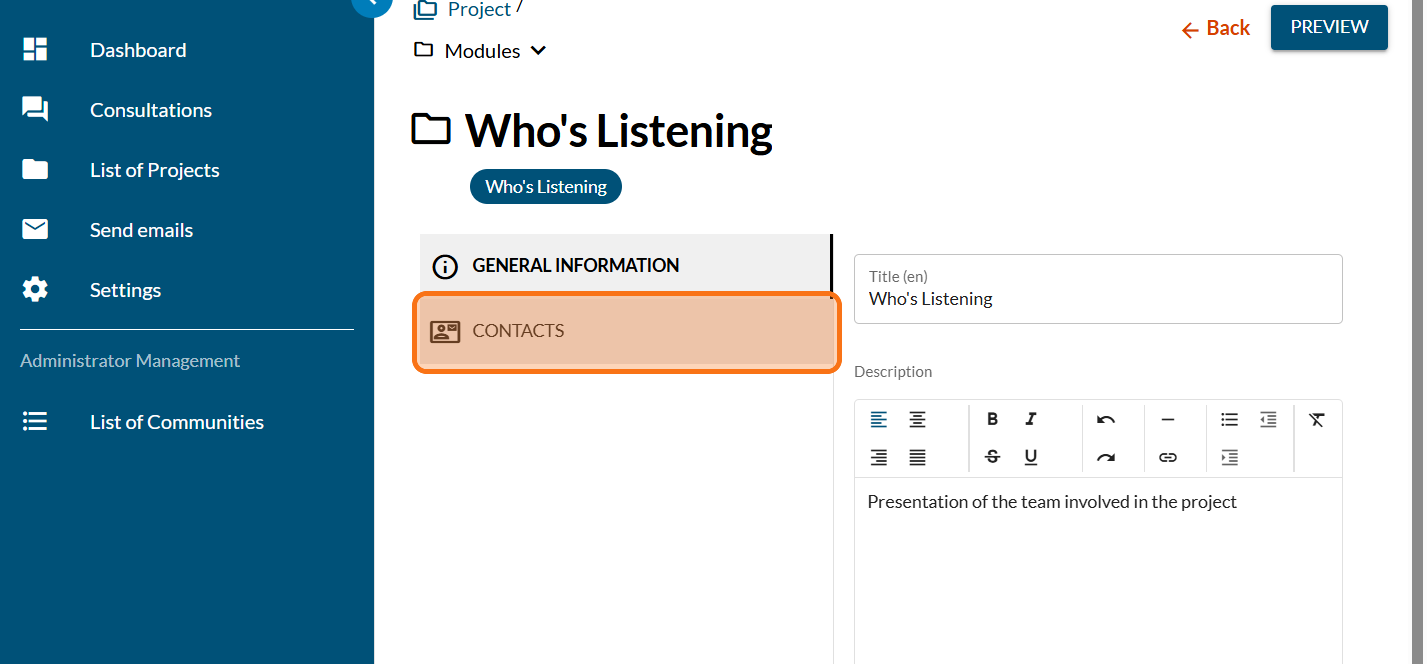Open List of Communities in sidebar
The image size is (1427, 664).
[x=176, y=422]
